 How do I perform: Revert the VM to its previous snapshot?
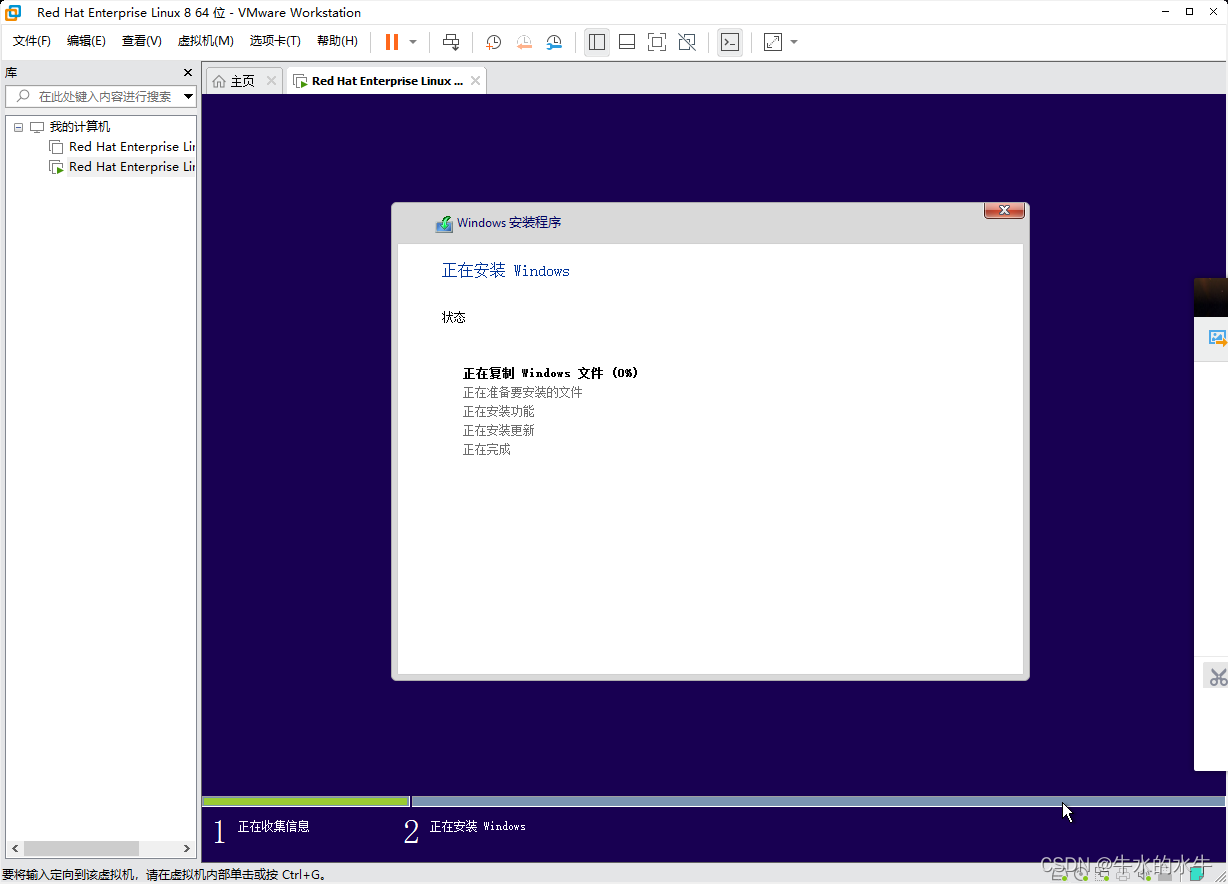click(x=524, y=42)
